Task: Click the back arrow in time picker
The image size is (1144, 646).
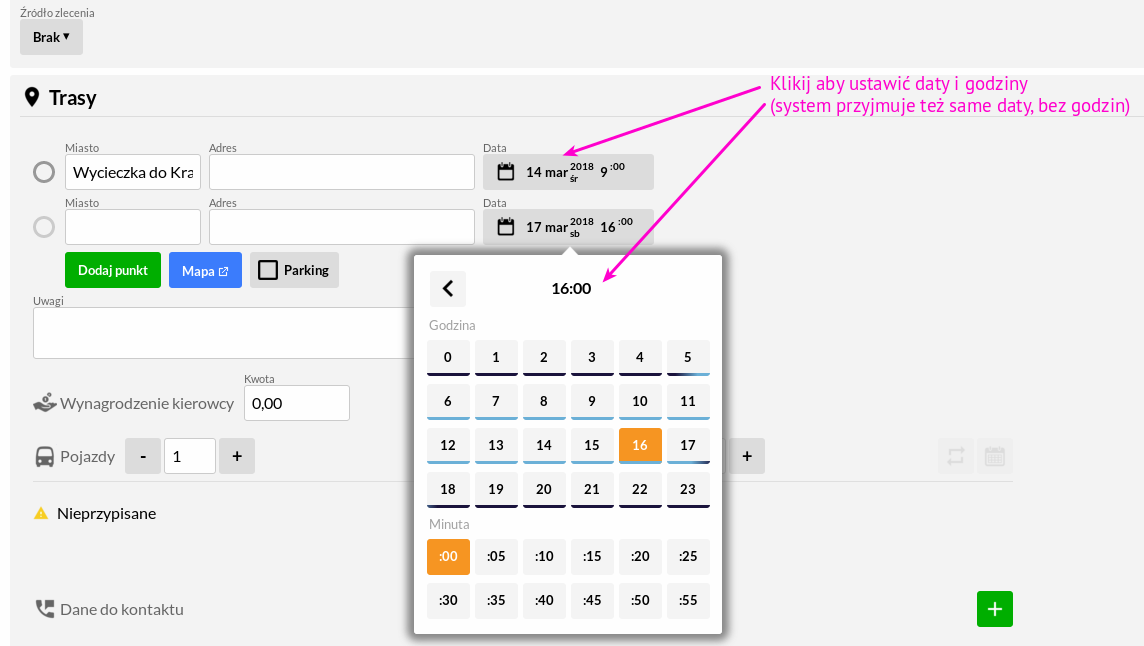Action: [x=448, y=289]
